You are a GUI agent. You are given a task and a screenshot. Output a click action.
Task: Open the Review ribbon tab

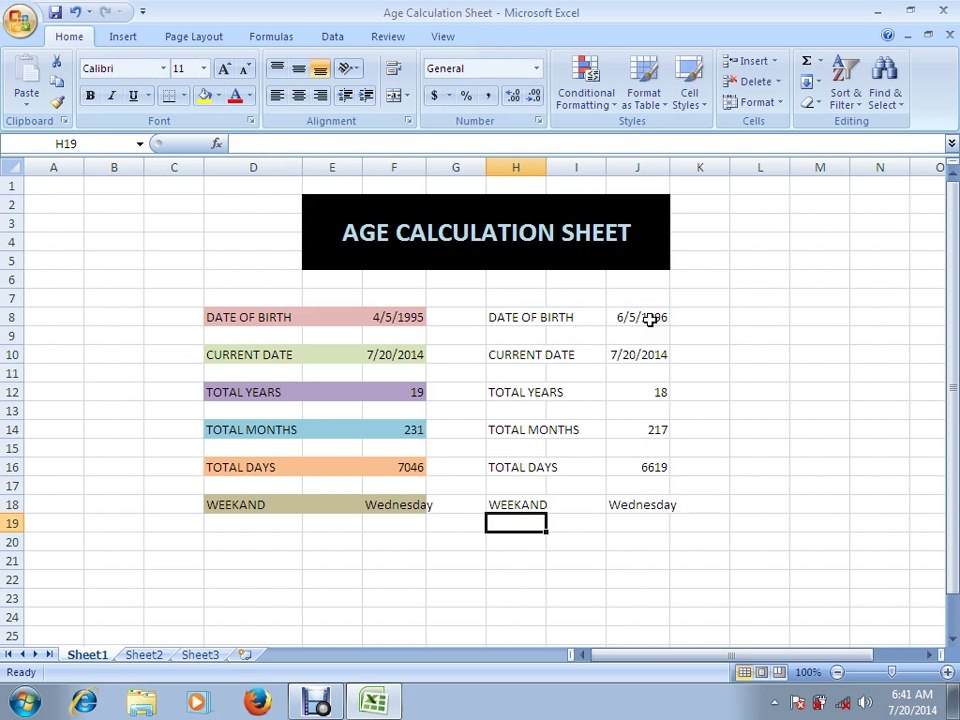coord(388,37)
